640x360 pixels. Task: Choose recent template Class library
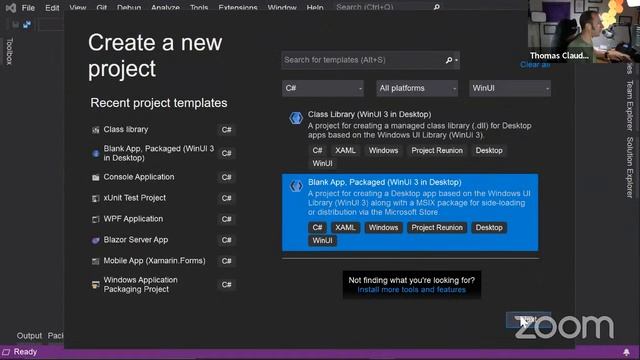(162, 130)
